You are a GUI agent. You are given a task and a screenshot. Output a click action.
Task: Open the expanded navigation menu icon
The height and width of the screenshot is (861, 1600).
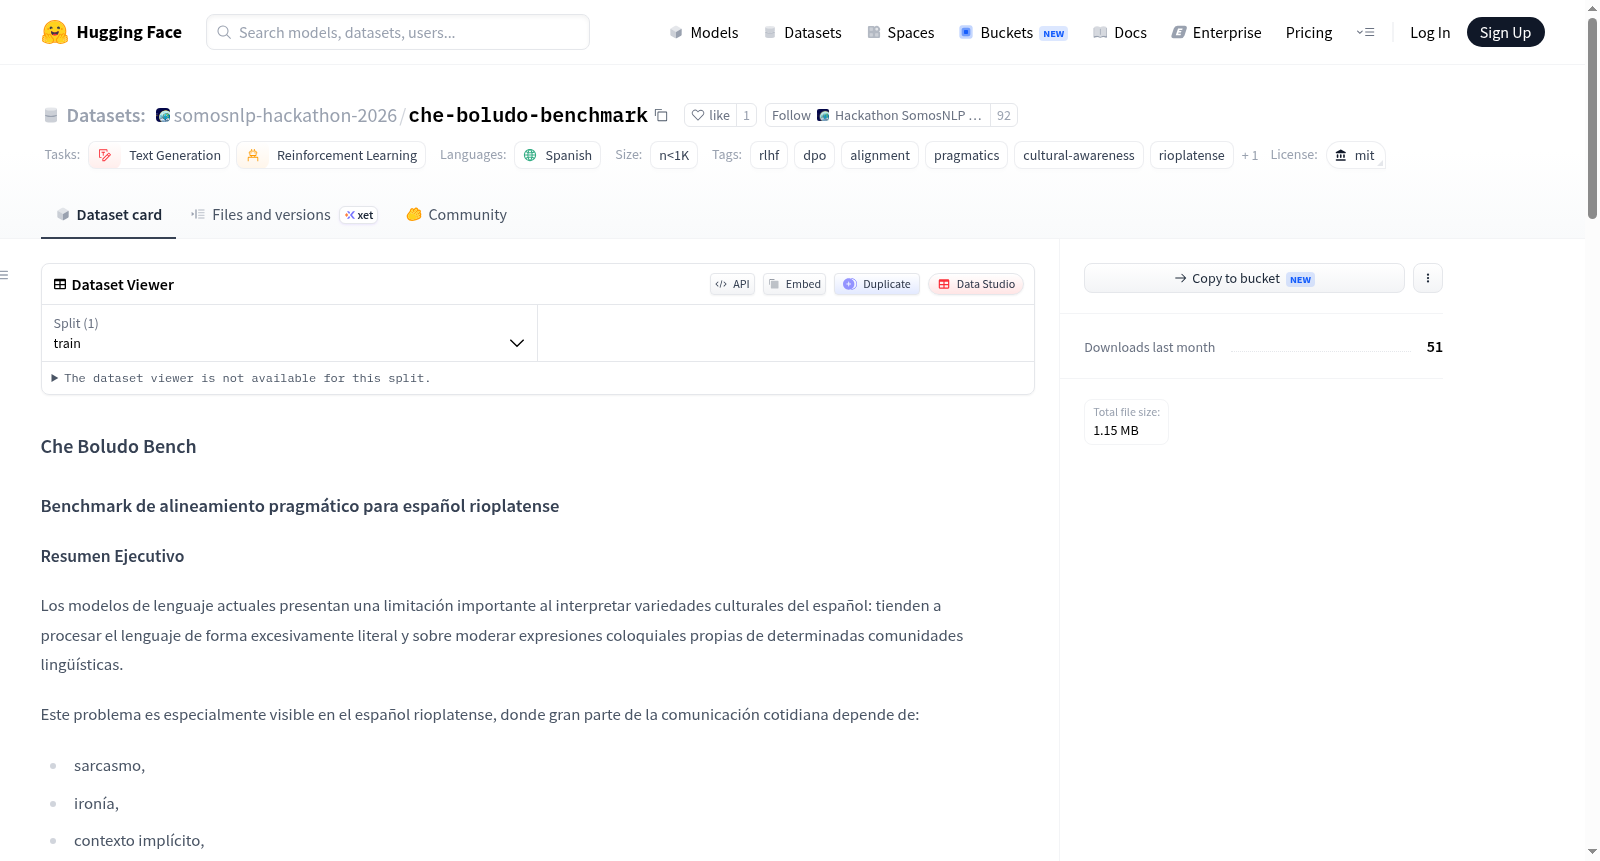1365,32
